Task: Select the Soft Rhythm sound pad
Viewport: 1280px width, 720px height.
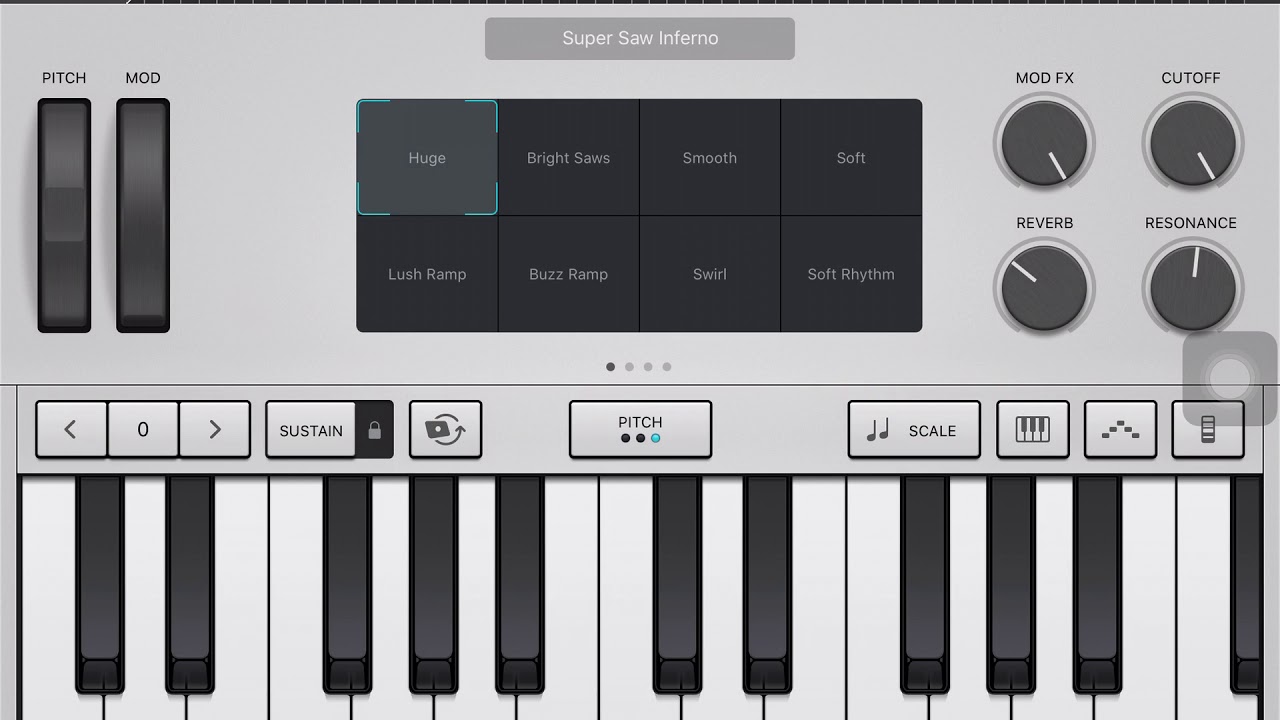Action: coord(851,274)
